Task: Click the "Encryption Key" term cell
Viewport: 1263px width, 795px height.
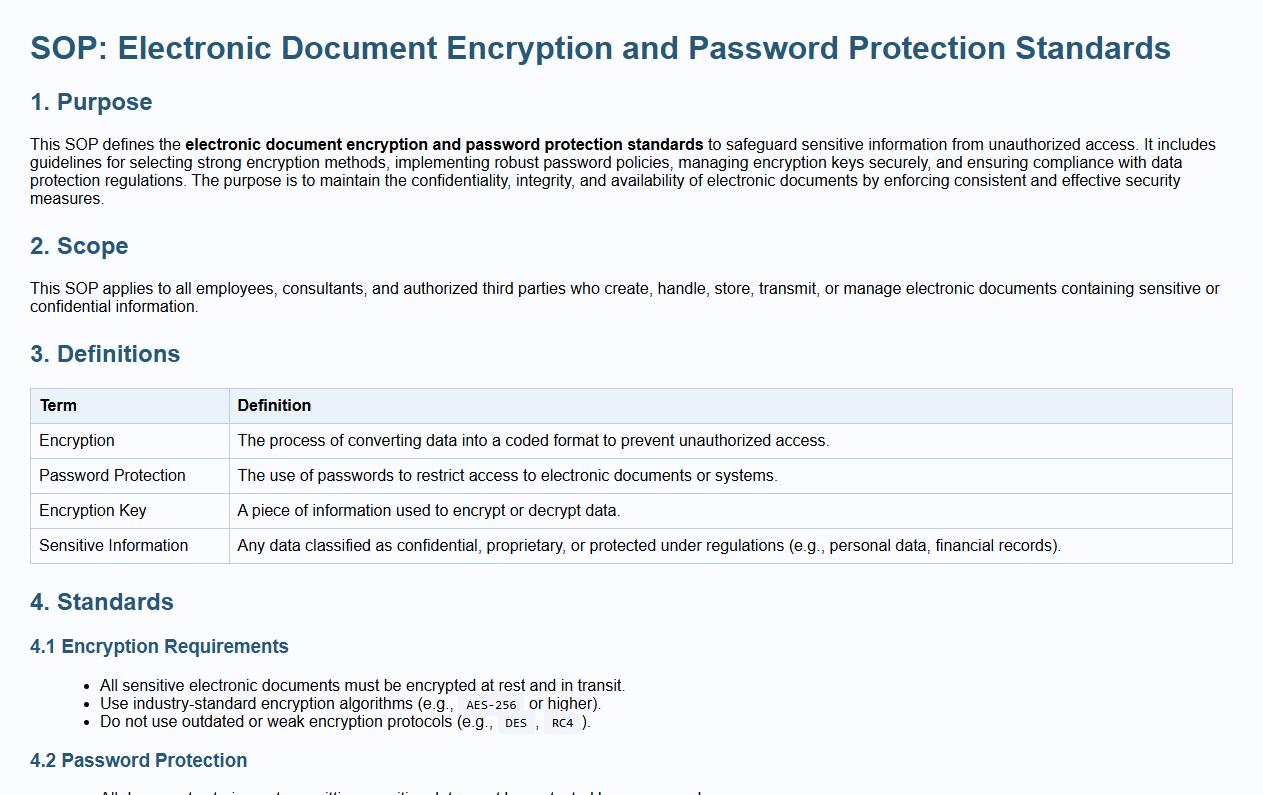Action: pyautogui.click(x=93, y=511)
